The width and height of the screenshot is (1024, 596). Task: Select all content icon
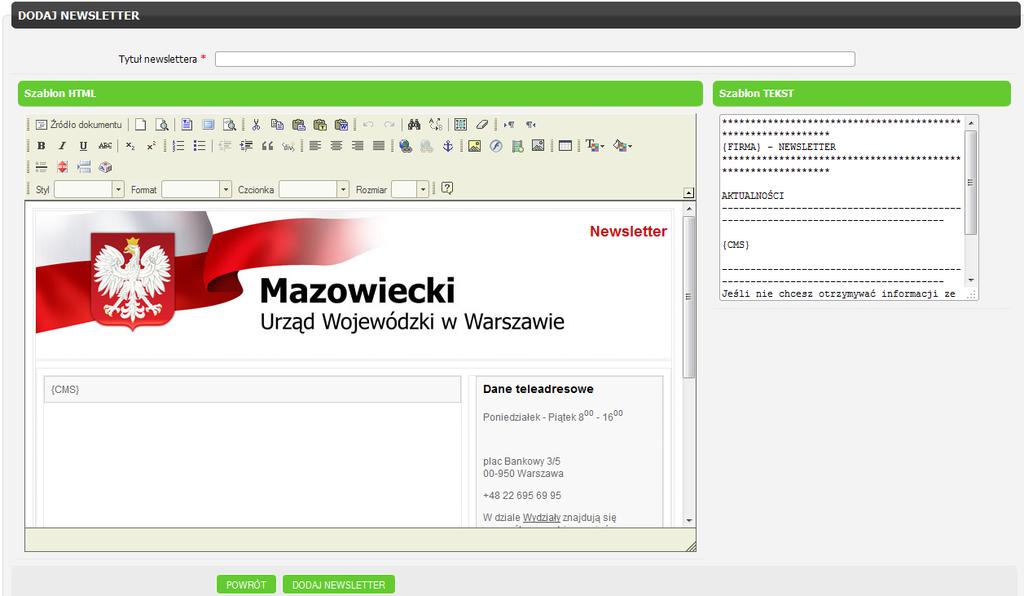[460, 125]
